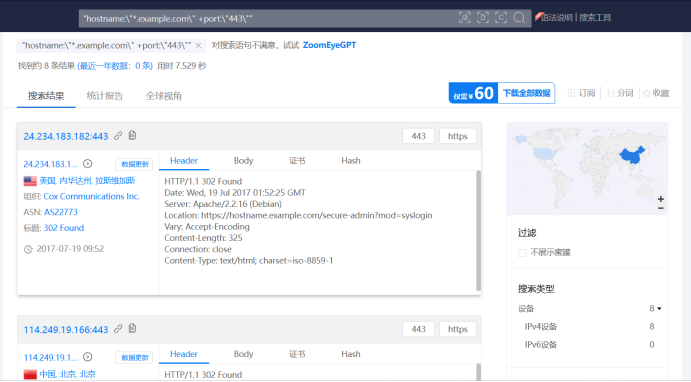This screenshot has width=691, height=382.
Task: Click the 收藏 star favorite button
Action: 656,93
